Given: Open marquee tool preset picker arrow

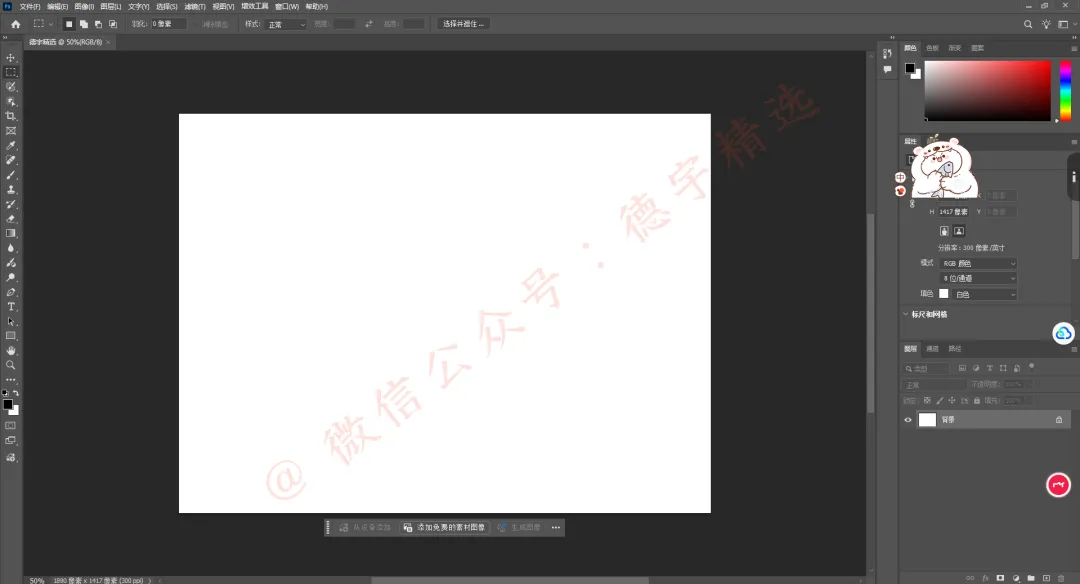Looking at the screenshot, I should click(x=50, y=24).
